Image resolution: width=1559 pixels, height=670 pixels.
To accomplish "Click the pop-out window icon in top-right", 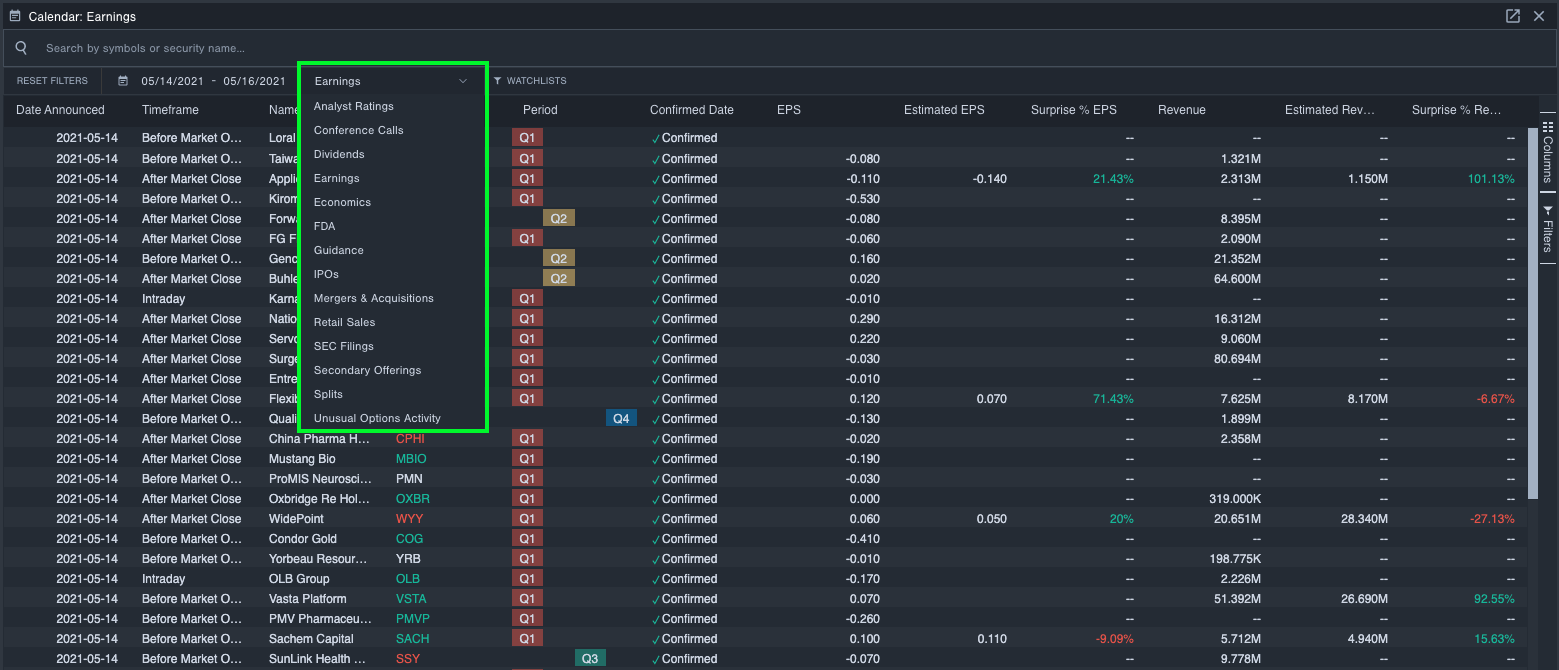I will (x=1513, y=15).
